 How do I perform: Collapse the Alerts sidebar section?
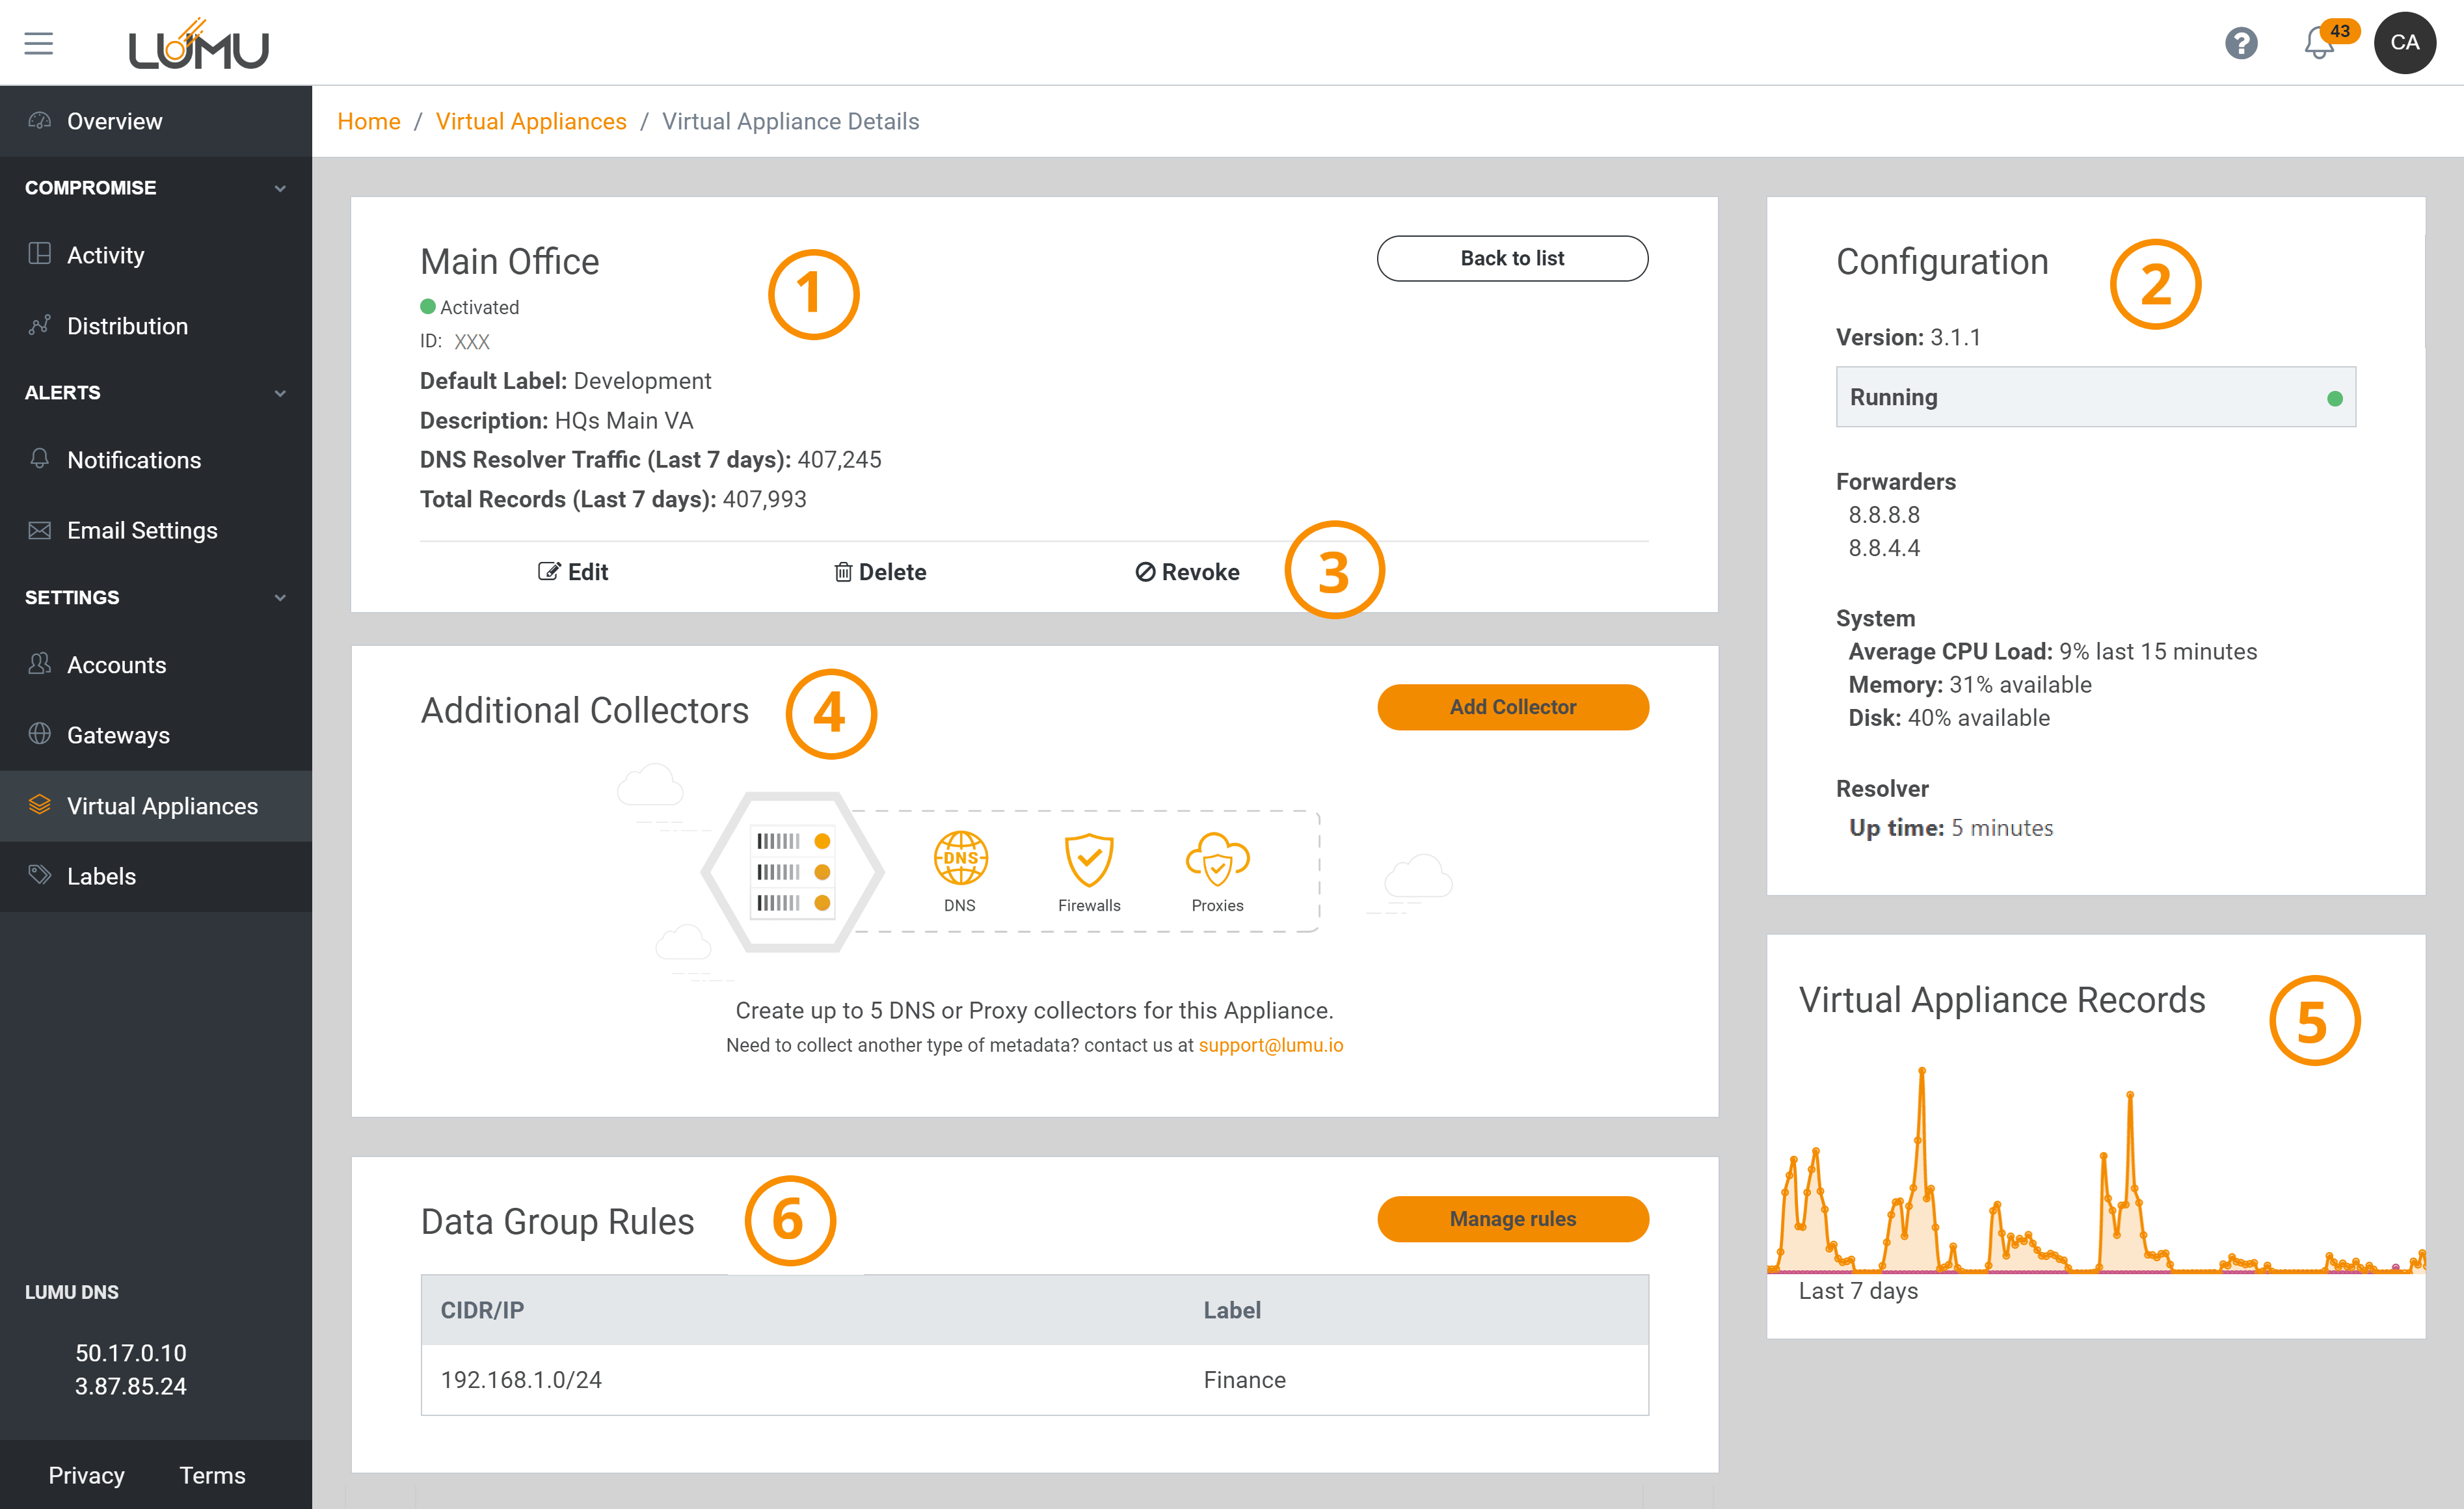pyautogui.click(x=280, y=393)
